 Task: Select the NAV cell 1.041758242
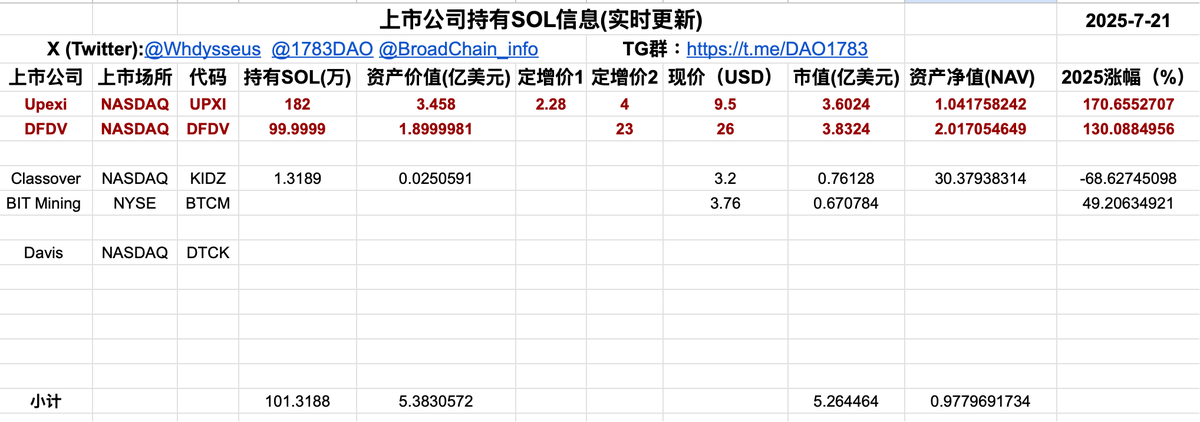click(982, 104)
